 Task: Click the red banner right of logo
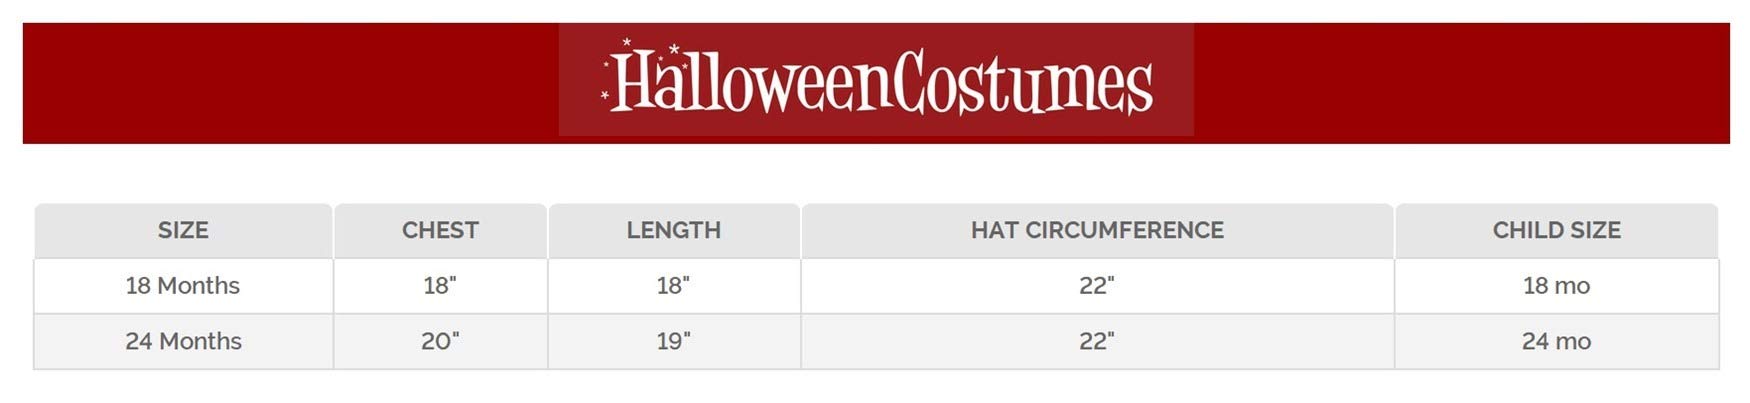(x=1460, y=83)
